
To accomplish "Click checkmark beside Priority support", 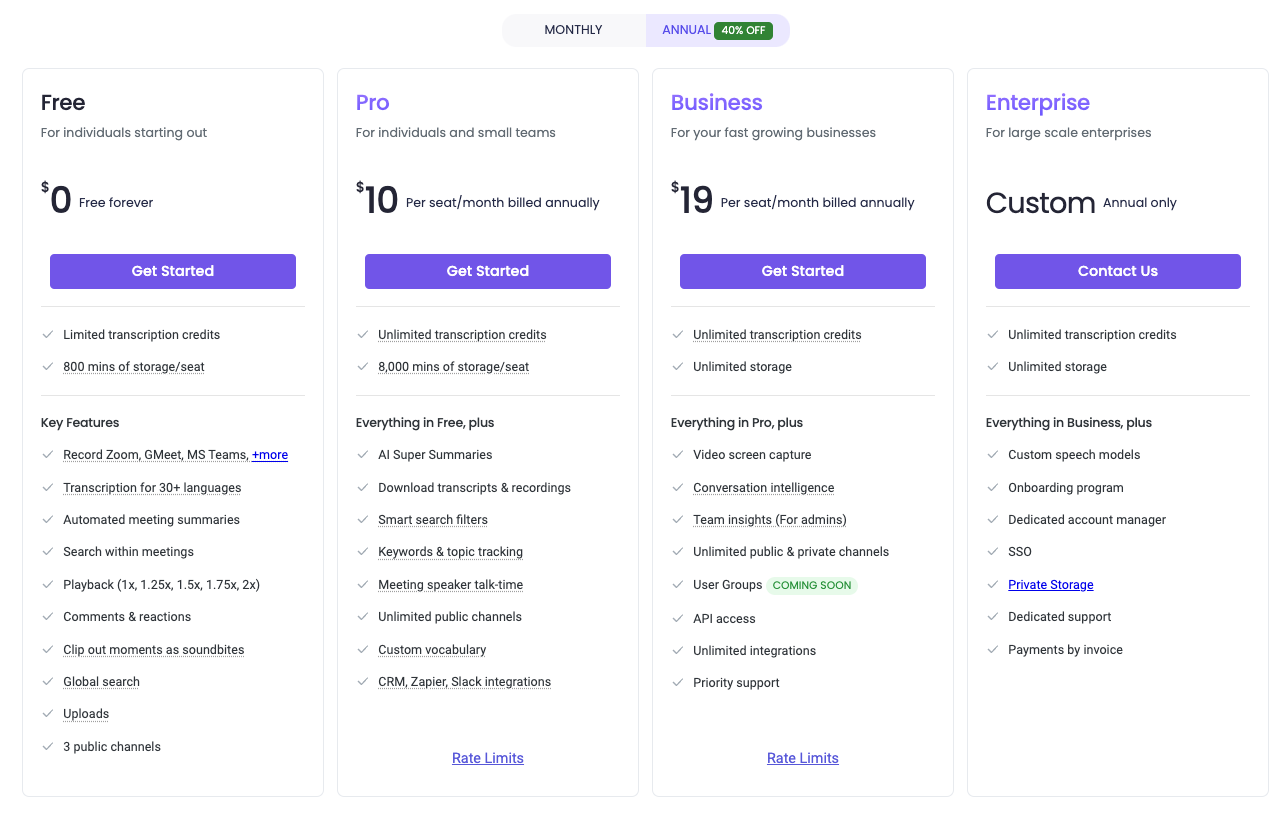I will [678, 683].
